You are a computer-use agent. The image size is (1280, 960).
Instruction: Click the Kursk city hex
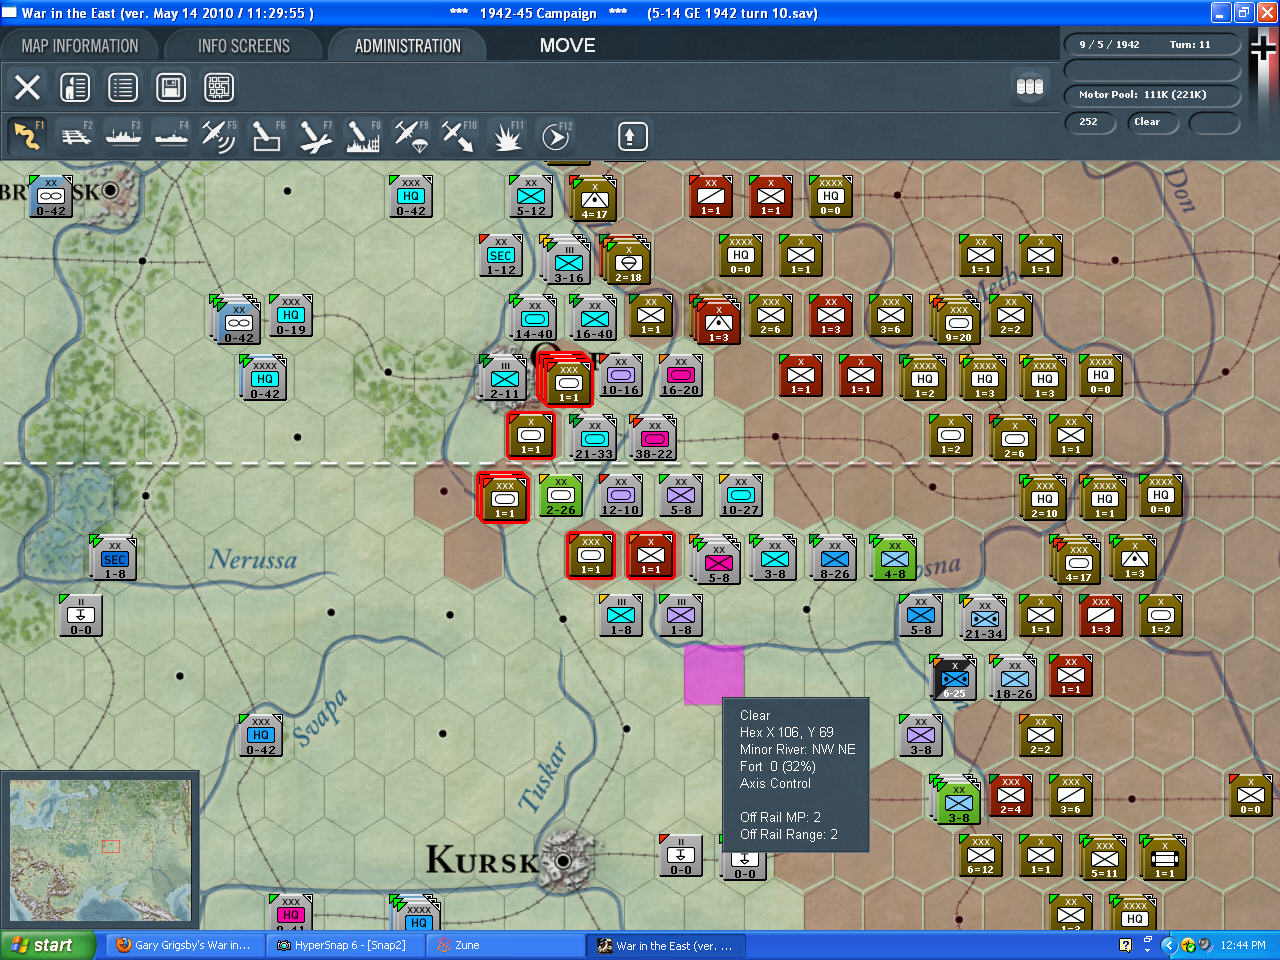[x=564, y=859]
